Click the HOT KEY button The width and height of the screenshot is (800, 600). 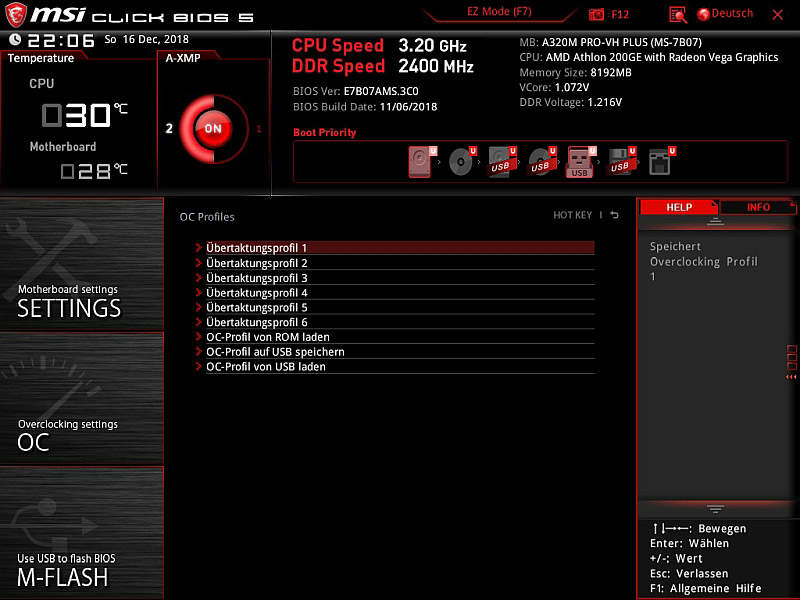tap(572, 215)
